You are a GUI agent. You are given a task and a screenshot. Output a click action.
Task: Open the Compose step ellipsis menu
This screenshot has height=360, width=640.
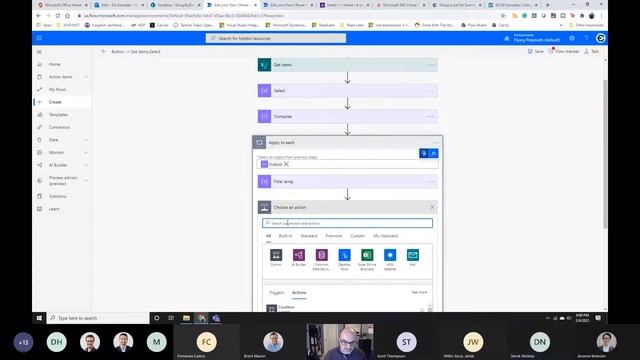click(x=431, y=116)
